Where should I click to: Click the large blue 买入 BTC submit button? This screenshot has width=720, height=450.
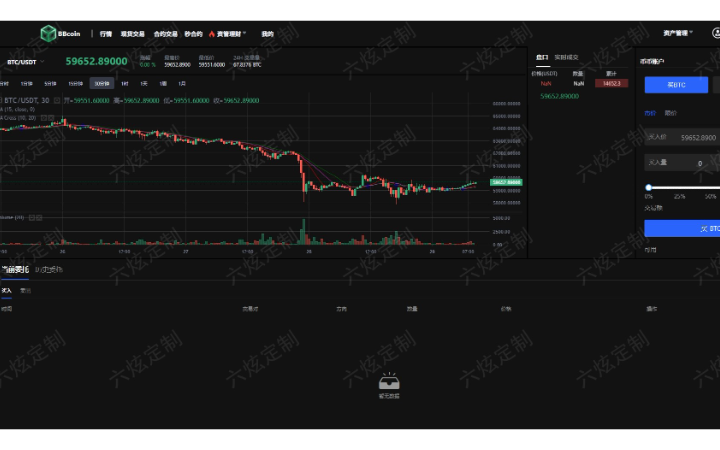(x=682, y=228)
